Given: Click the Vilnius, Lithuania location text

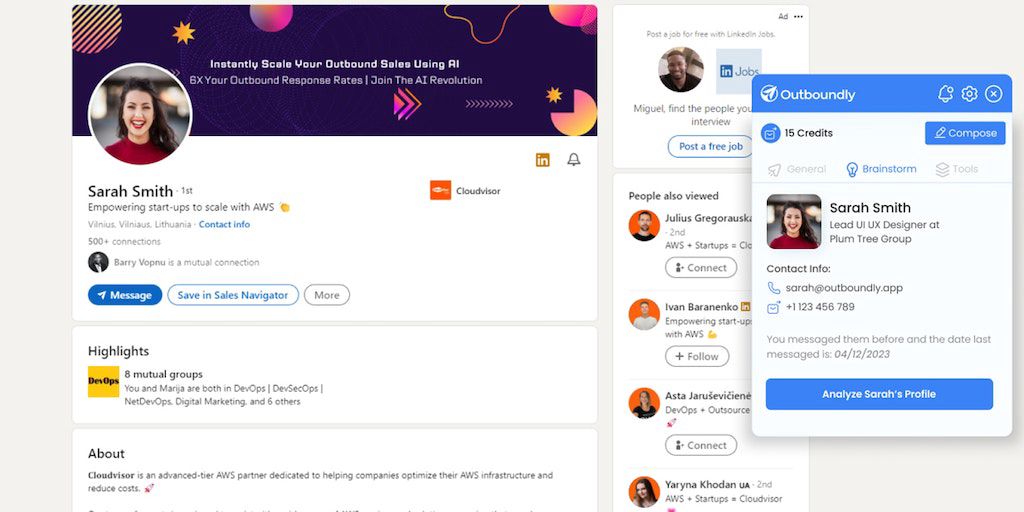Looking at the screenshot, I should point(140,225).
